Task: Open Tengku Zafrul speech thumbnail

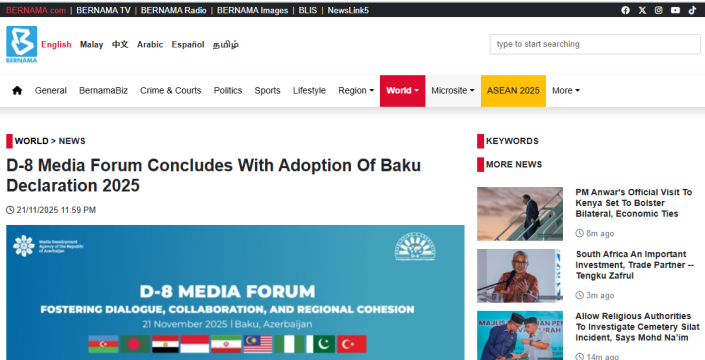Action: point(520,276)
